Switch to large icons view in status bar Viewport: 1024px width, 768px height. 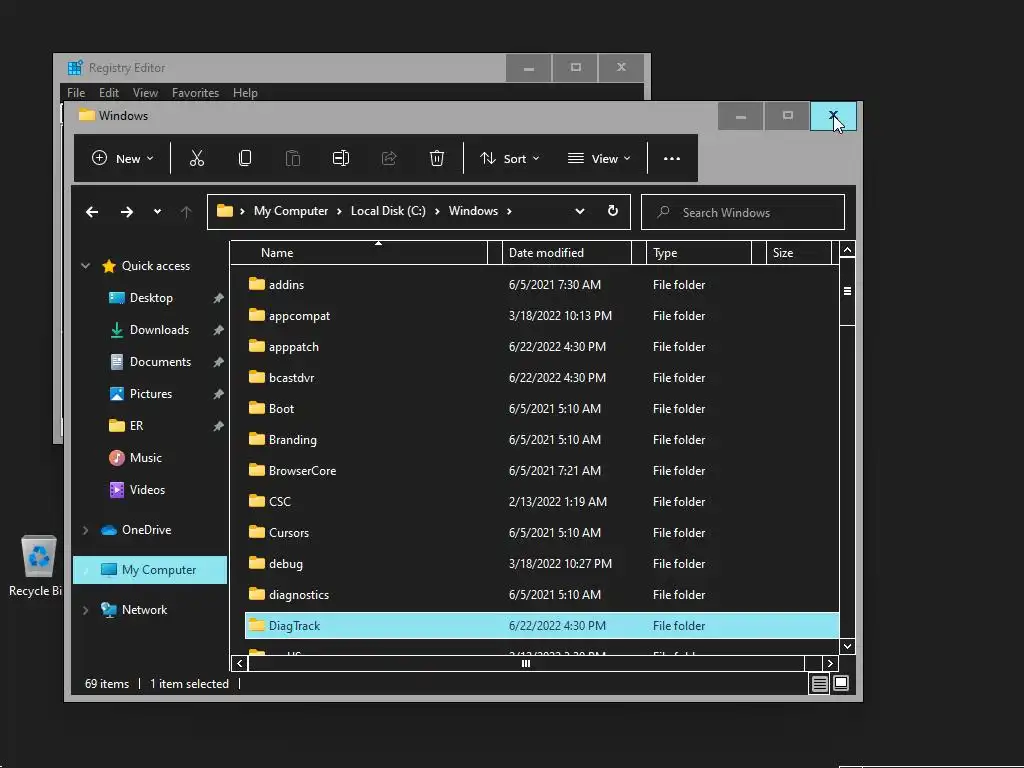[x=841, y=683]
